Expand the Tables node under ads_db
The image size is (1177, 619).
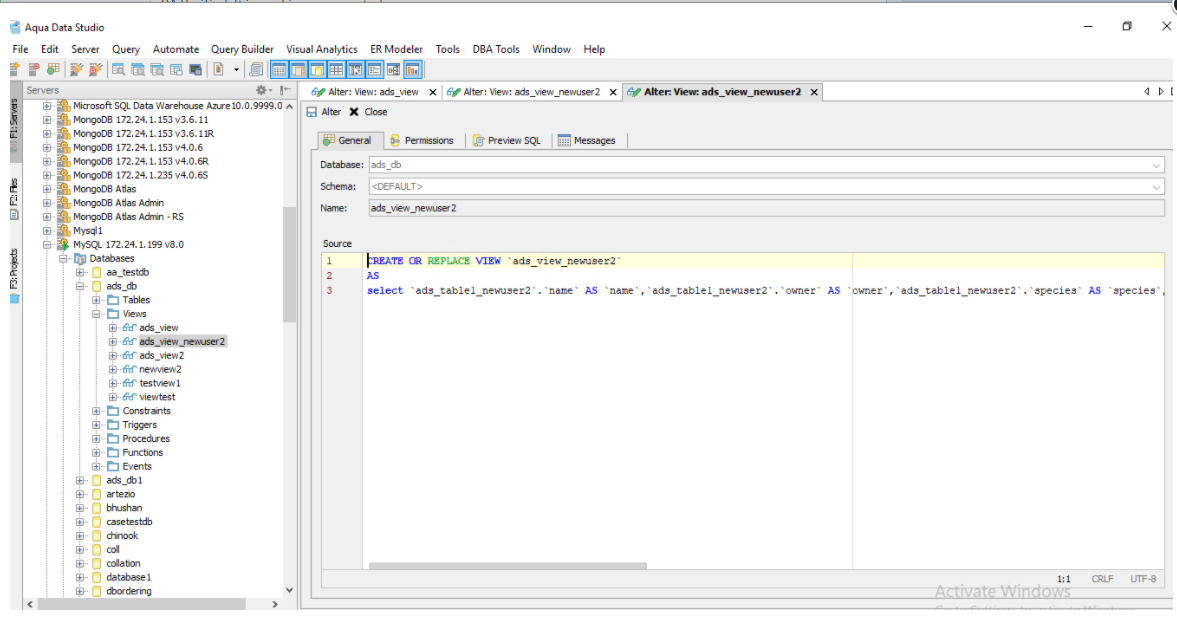pyautogui.click(x=97, y=300)
